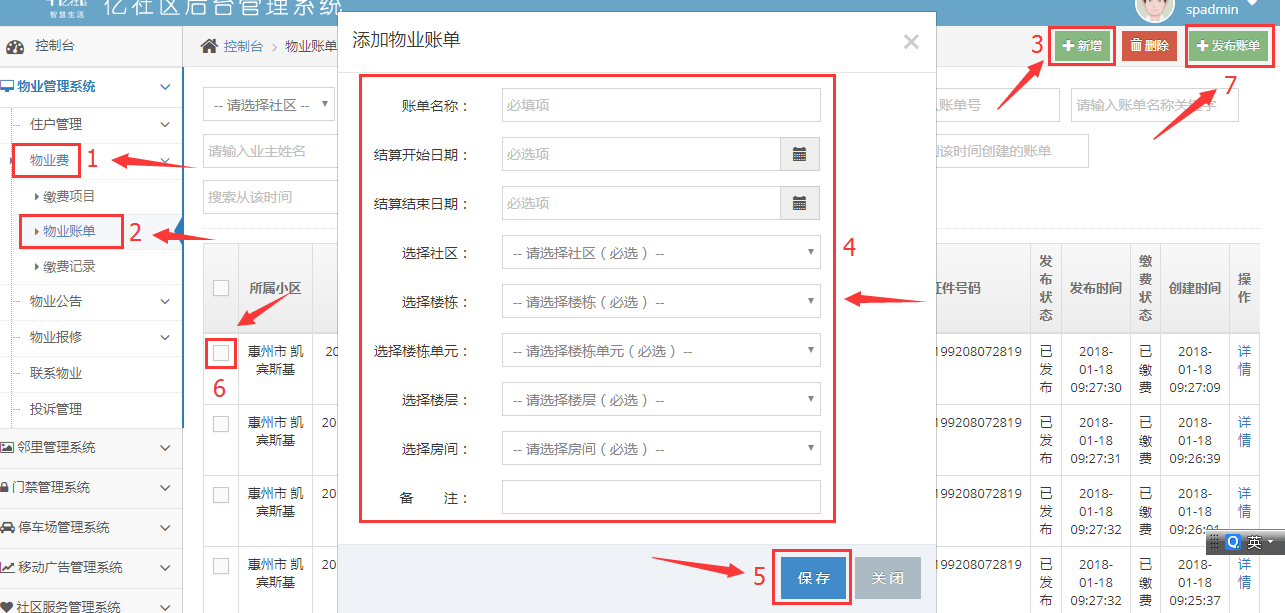
Task: Open the calendar picker for 结算结束日期
Action: (799, 203)
